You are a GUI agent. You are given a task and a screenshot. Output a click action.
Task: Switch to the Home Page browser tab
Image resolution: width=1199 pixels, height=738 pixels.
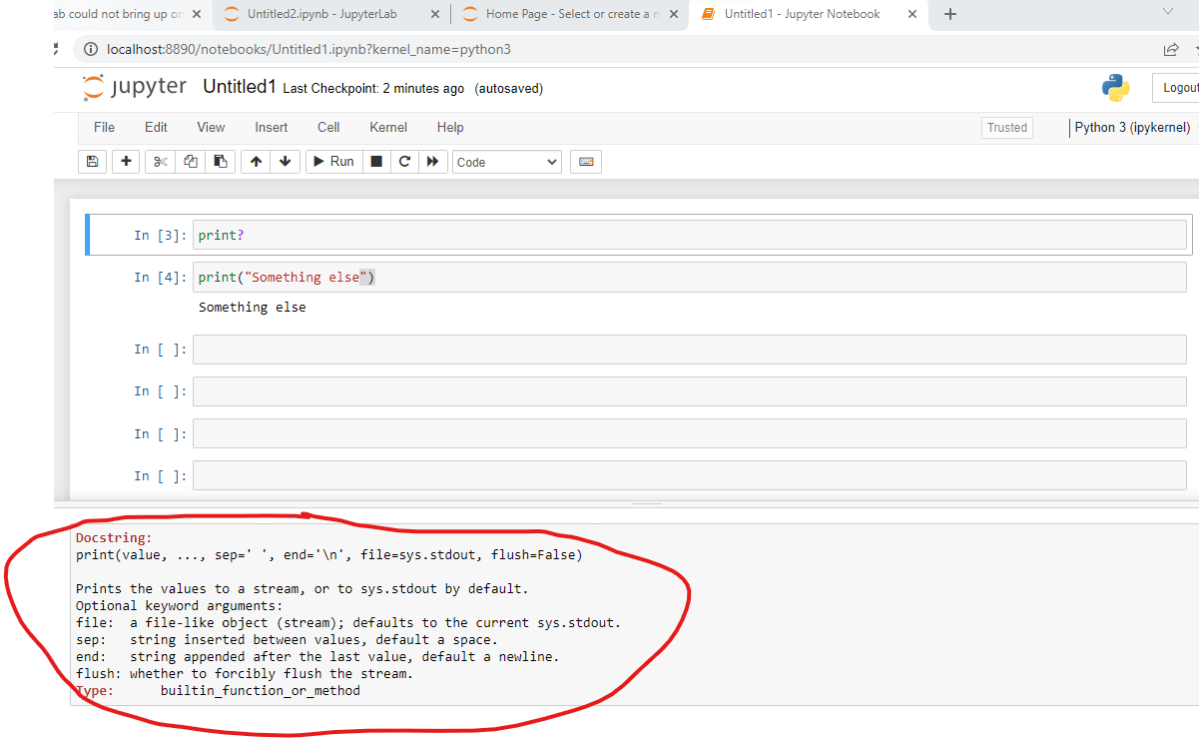pos(572,14)
